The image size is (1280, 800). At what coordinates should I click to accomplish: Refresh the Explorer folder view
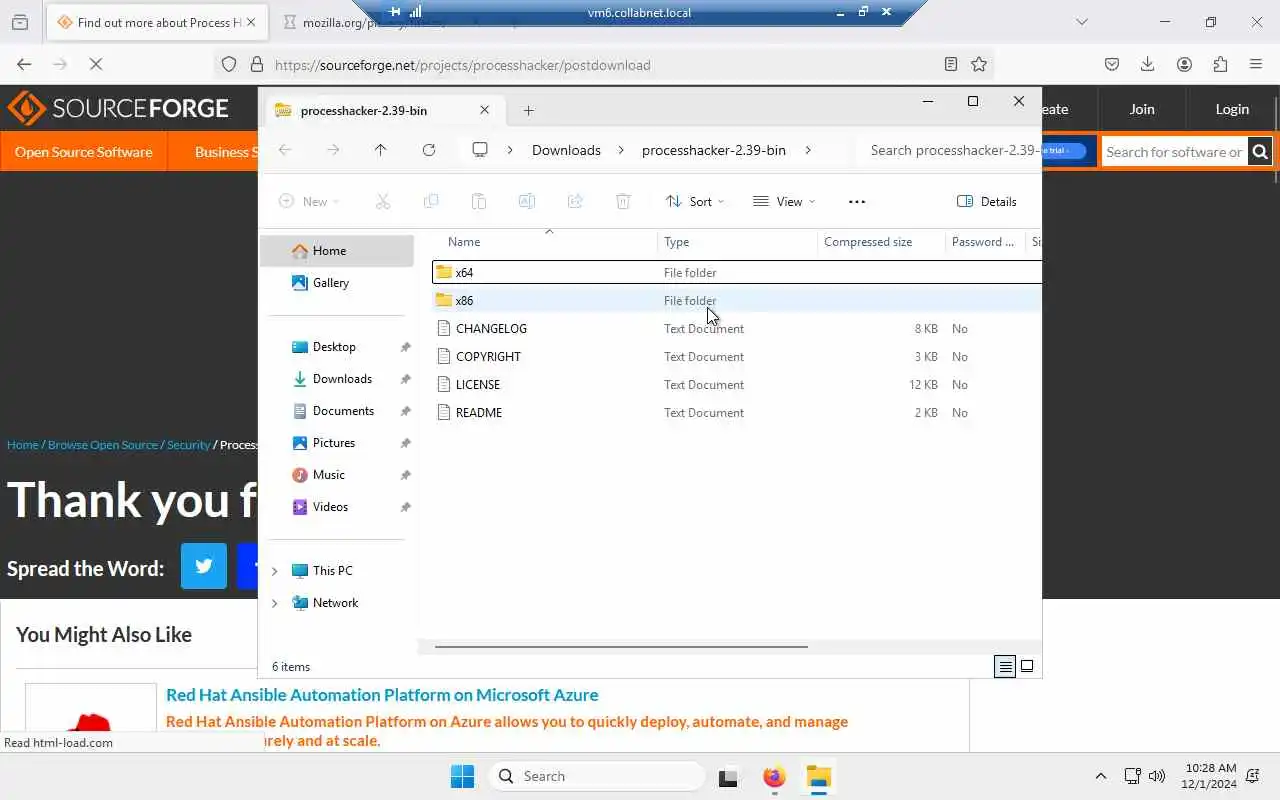click(x=429, y=150)
